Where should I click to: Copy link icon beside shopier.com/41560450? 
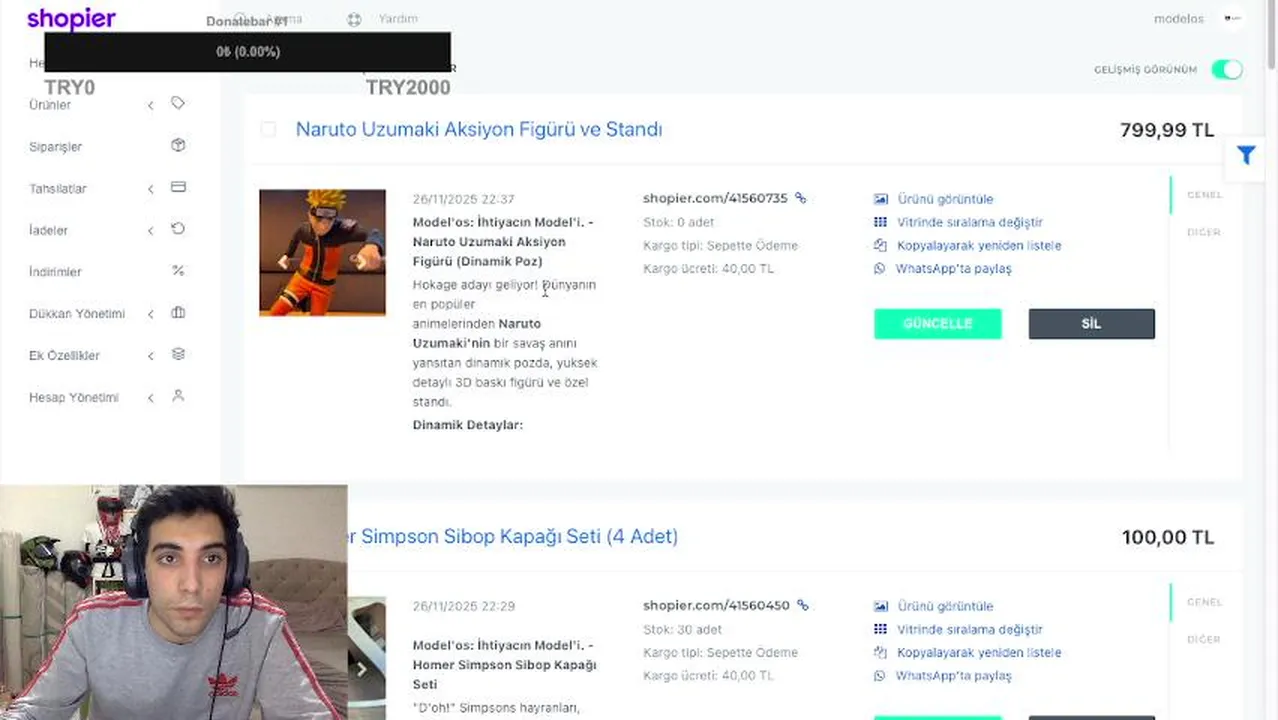click(802, 605)
